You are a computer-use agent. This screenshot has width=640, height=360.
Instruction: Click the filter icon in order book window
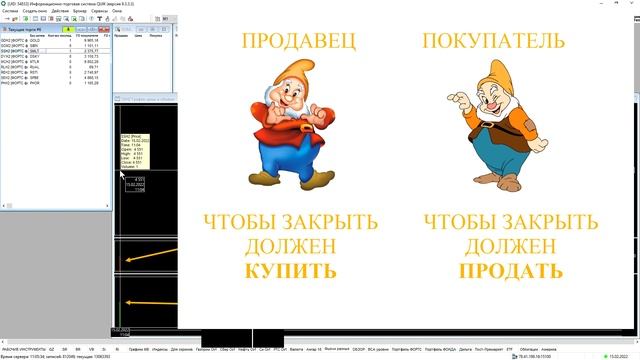118,29
